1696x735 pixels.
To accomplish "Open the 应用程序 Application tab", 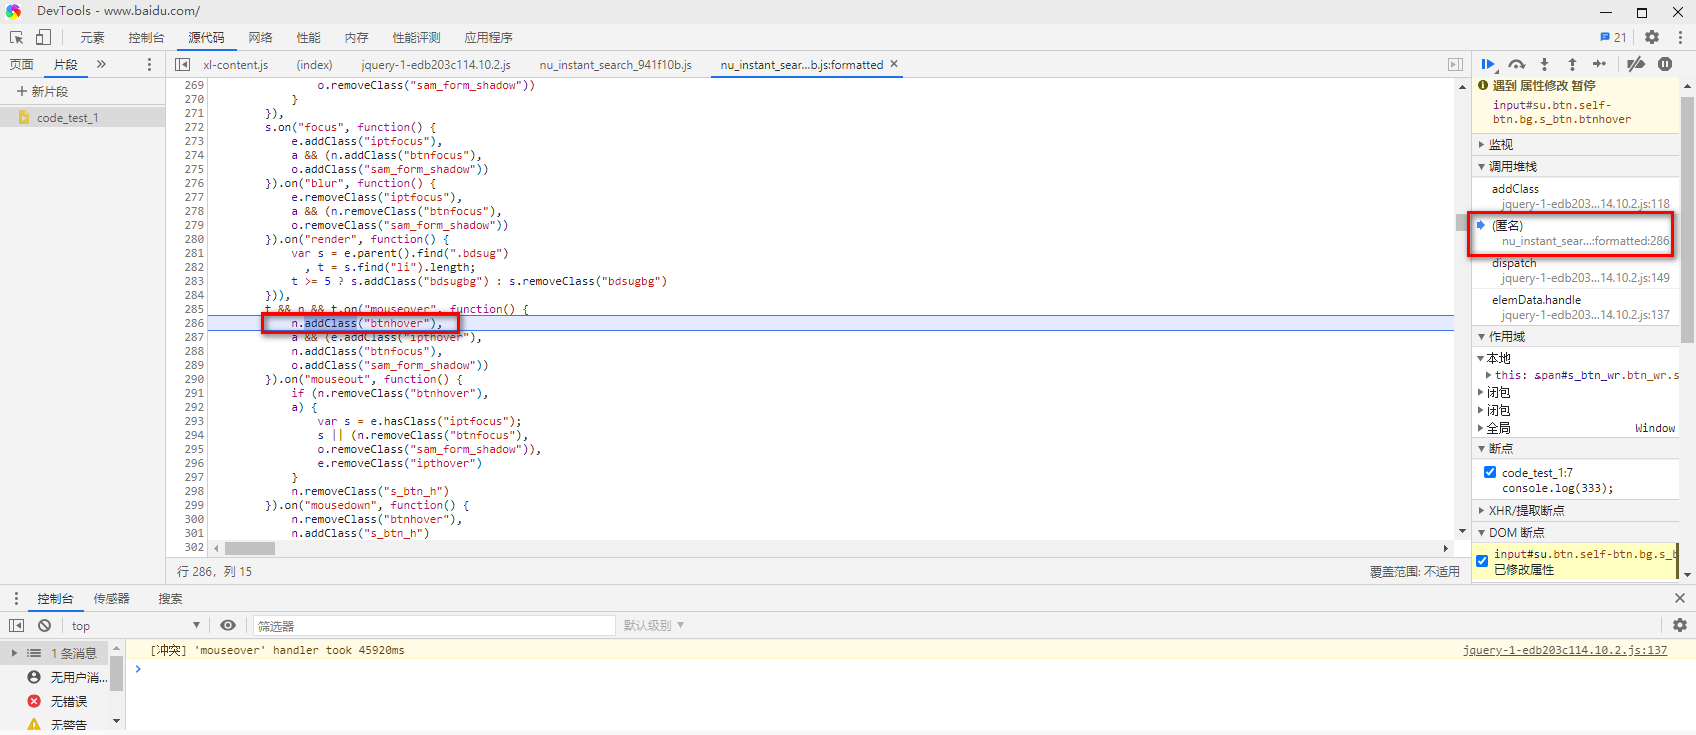I will (x=488, y=37).
